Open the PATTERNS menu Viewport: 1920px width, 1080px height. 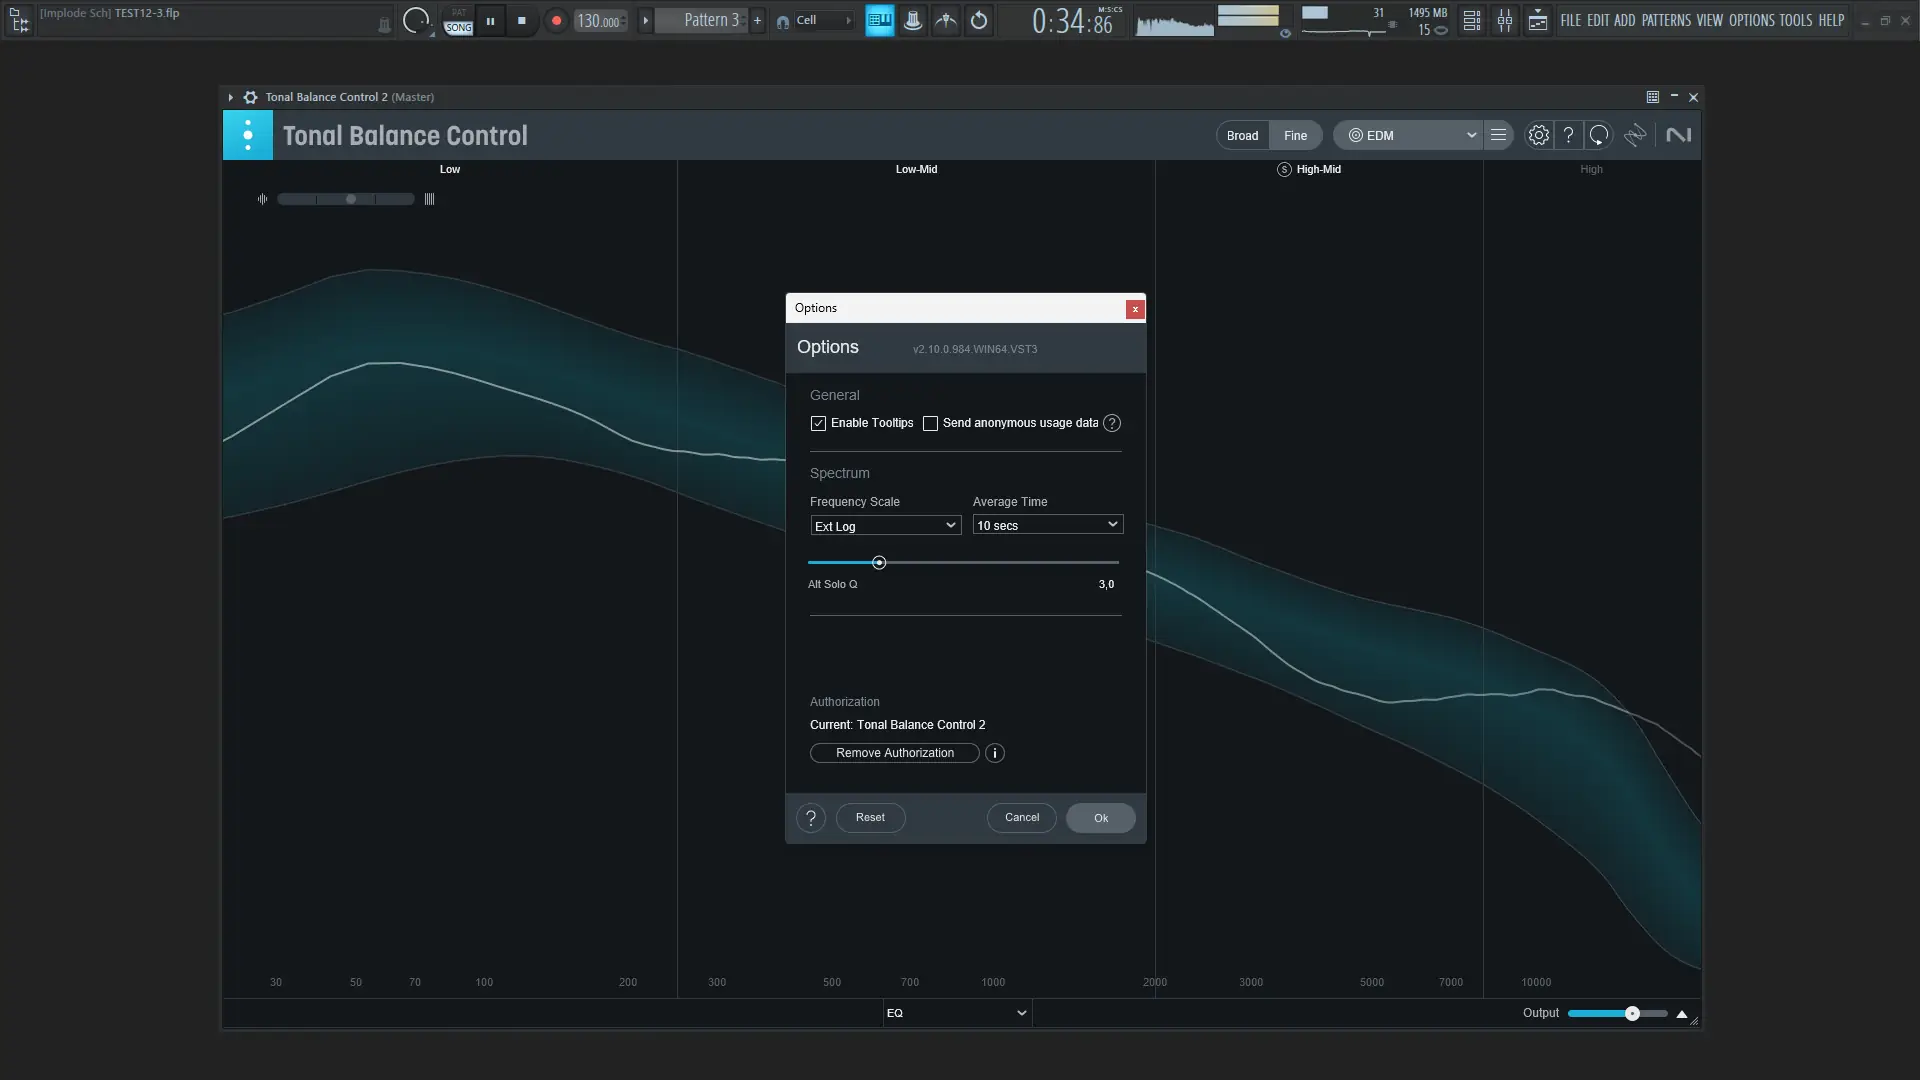click(x=1665, y=20)
